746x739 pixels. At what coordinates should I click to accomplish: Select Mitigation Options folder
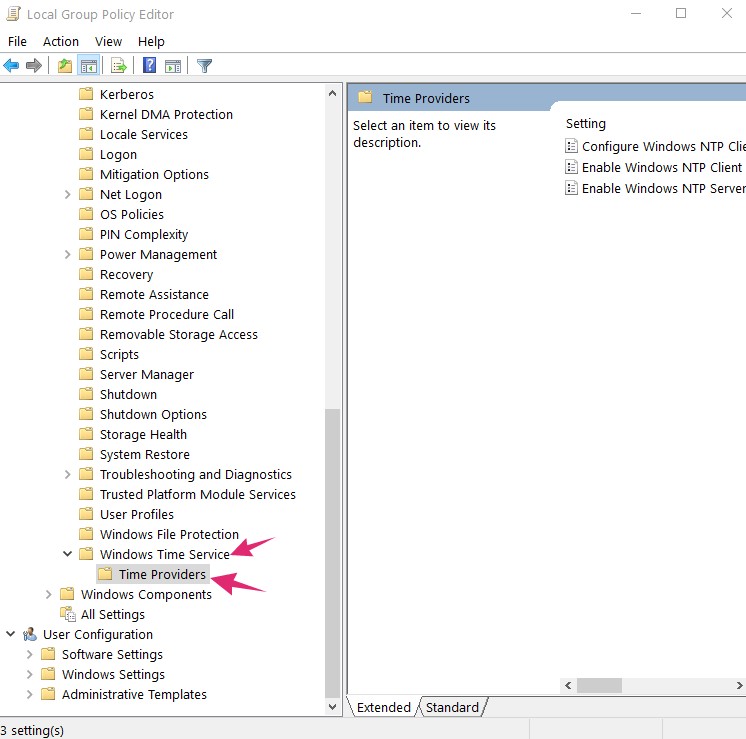(x=154, y=174)
